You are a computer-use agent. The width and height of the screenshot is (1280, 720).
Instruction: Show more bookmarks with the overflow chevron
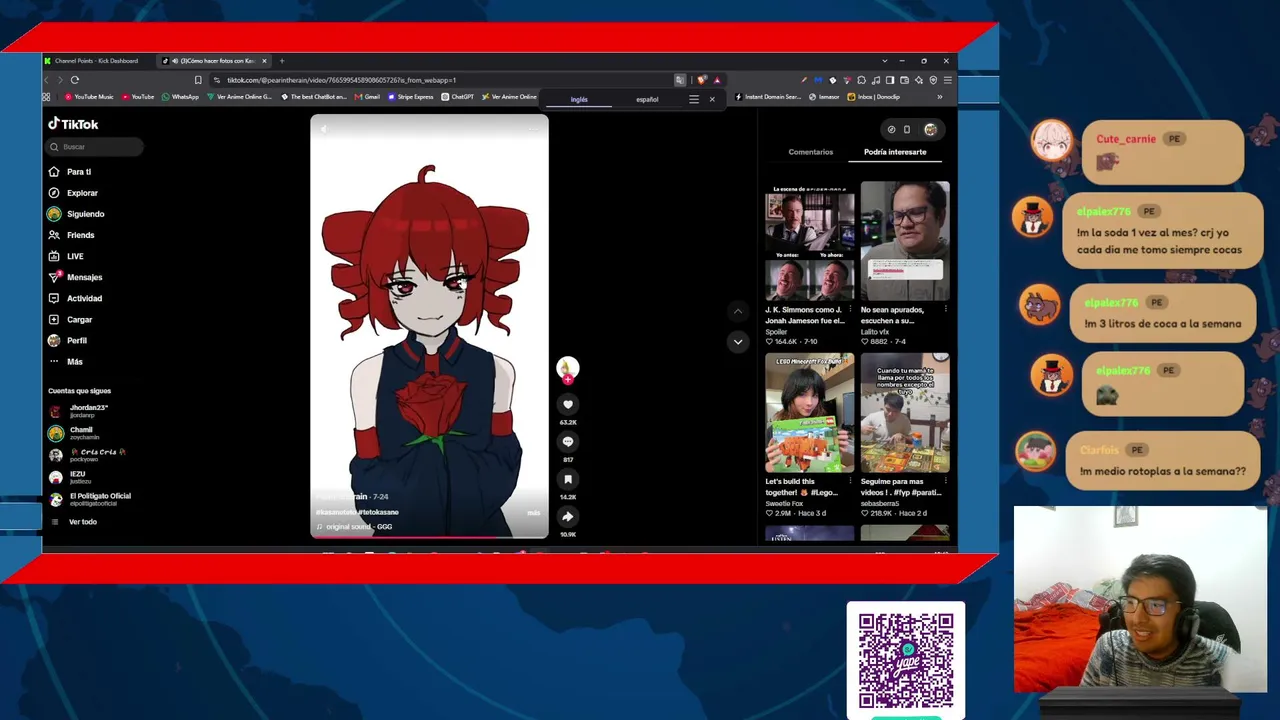coord(939,97)
